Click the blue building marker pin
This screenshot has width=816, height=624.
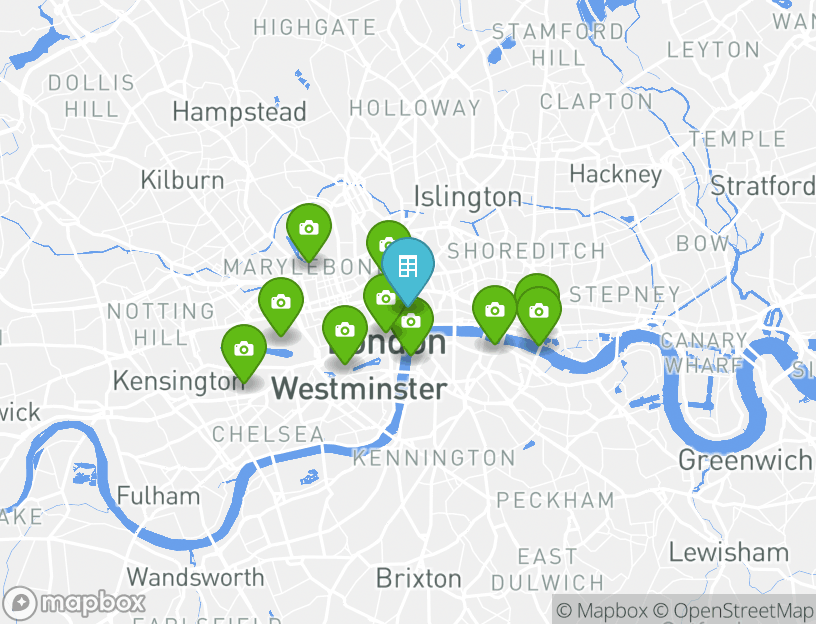coord(408,267)
